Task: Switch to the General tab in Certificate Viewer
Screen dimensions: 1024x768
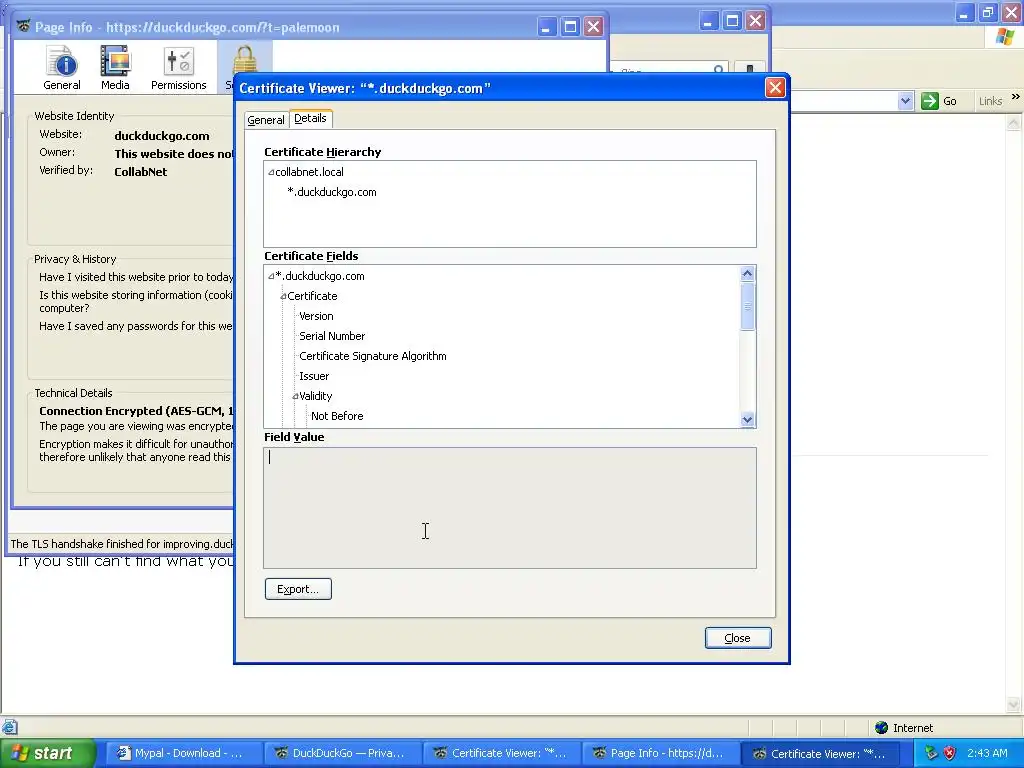Action: click(266, 120)
